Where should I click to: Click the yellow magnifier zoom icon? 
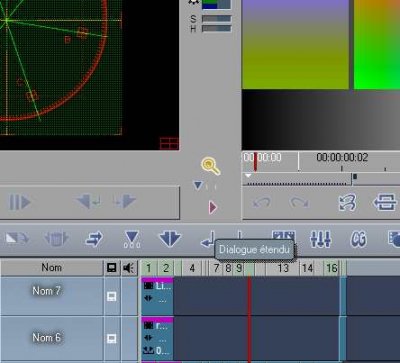210,166
